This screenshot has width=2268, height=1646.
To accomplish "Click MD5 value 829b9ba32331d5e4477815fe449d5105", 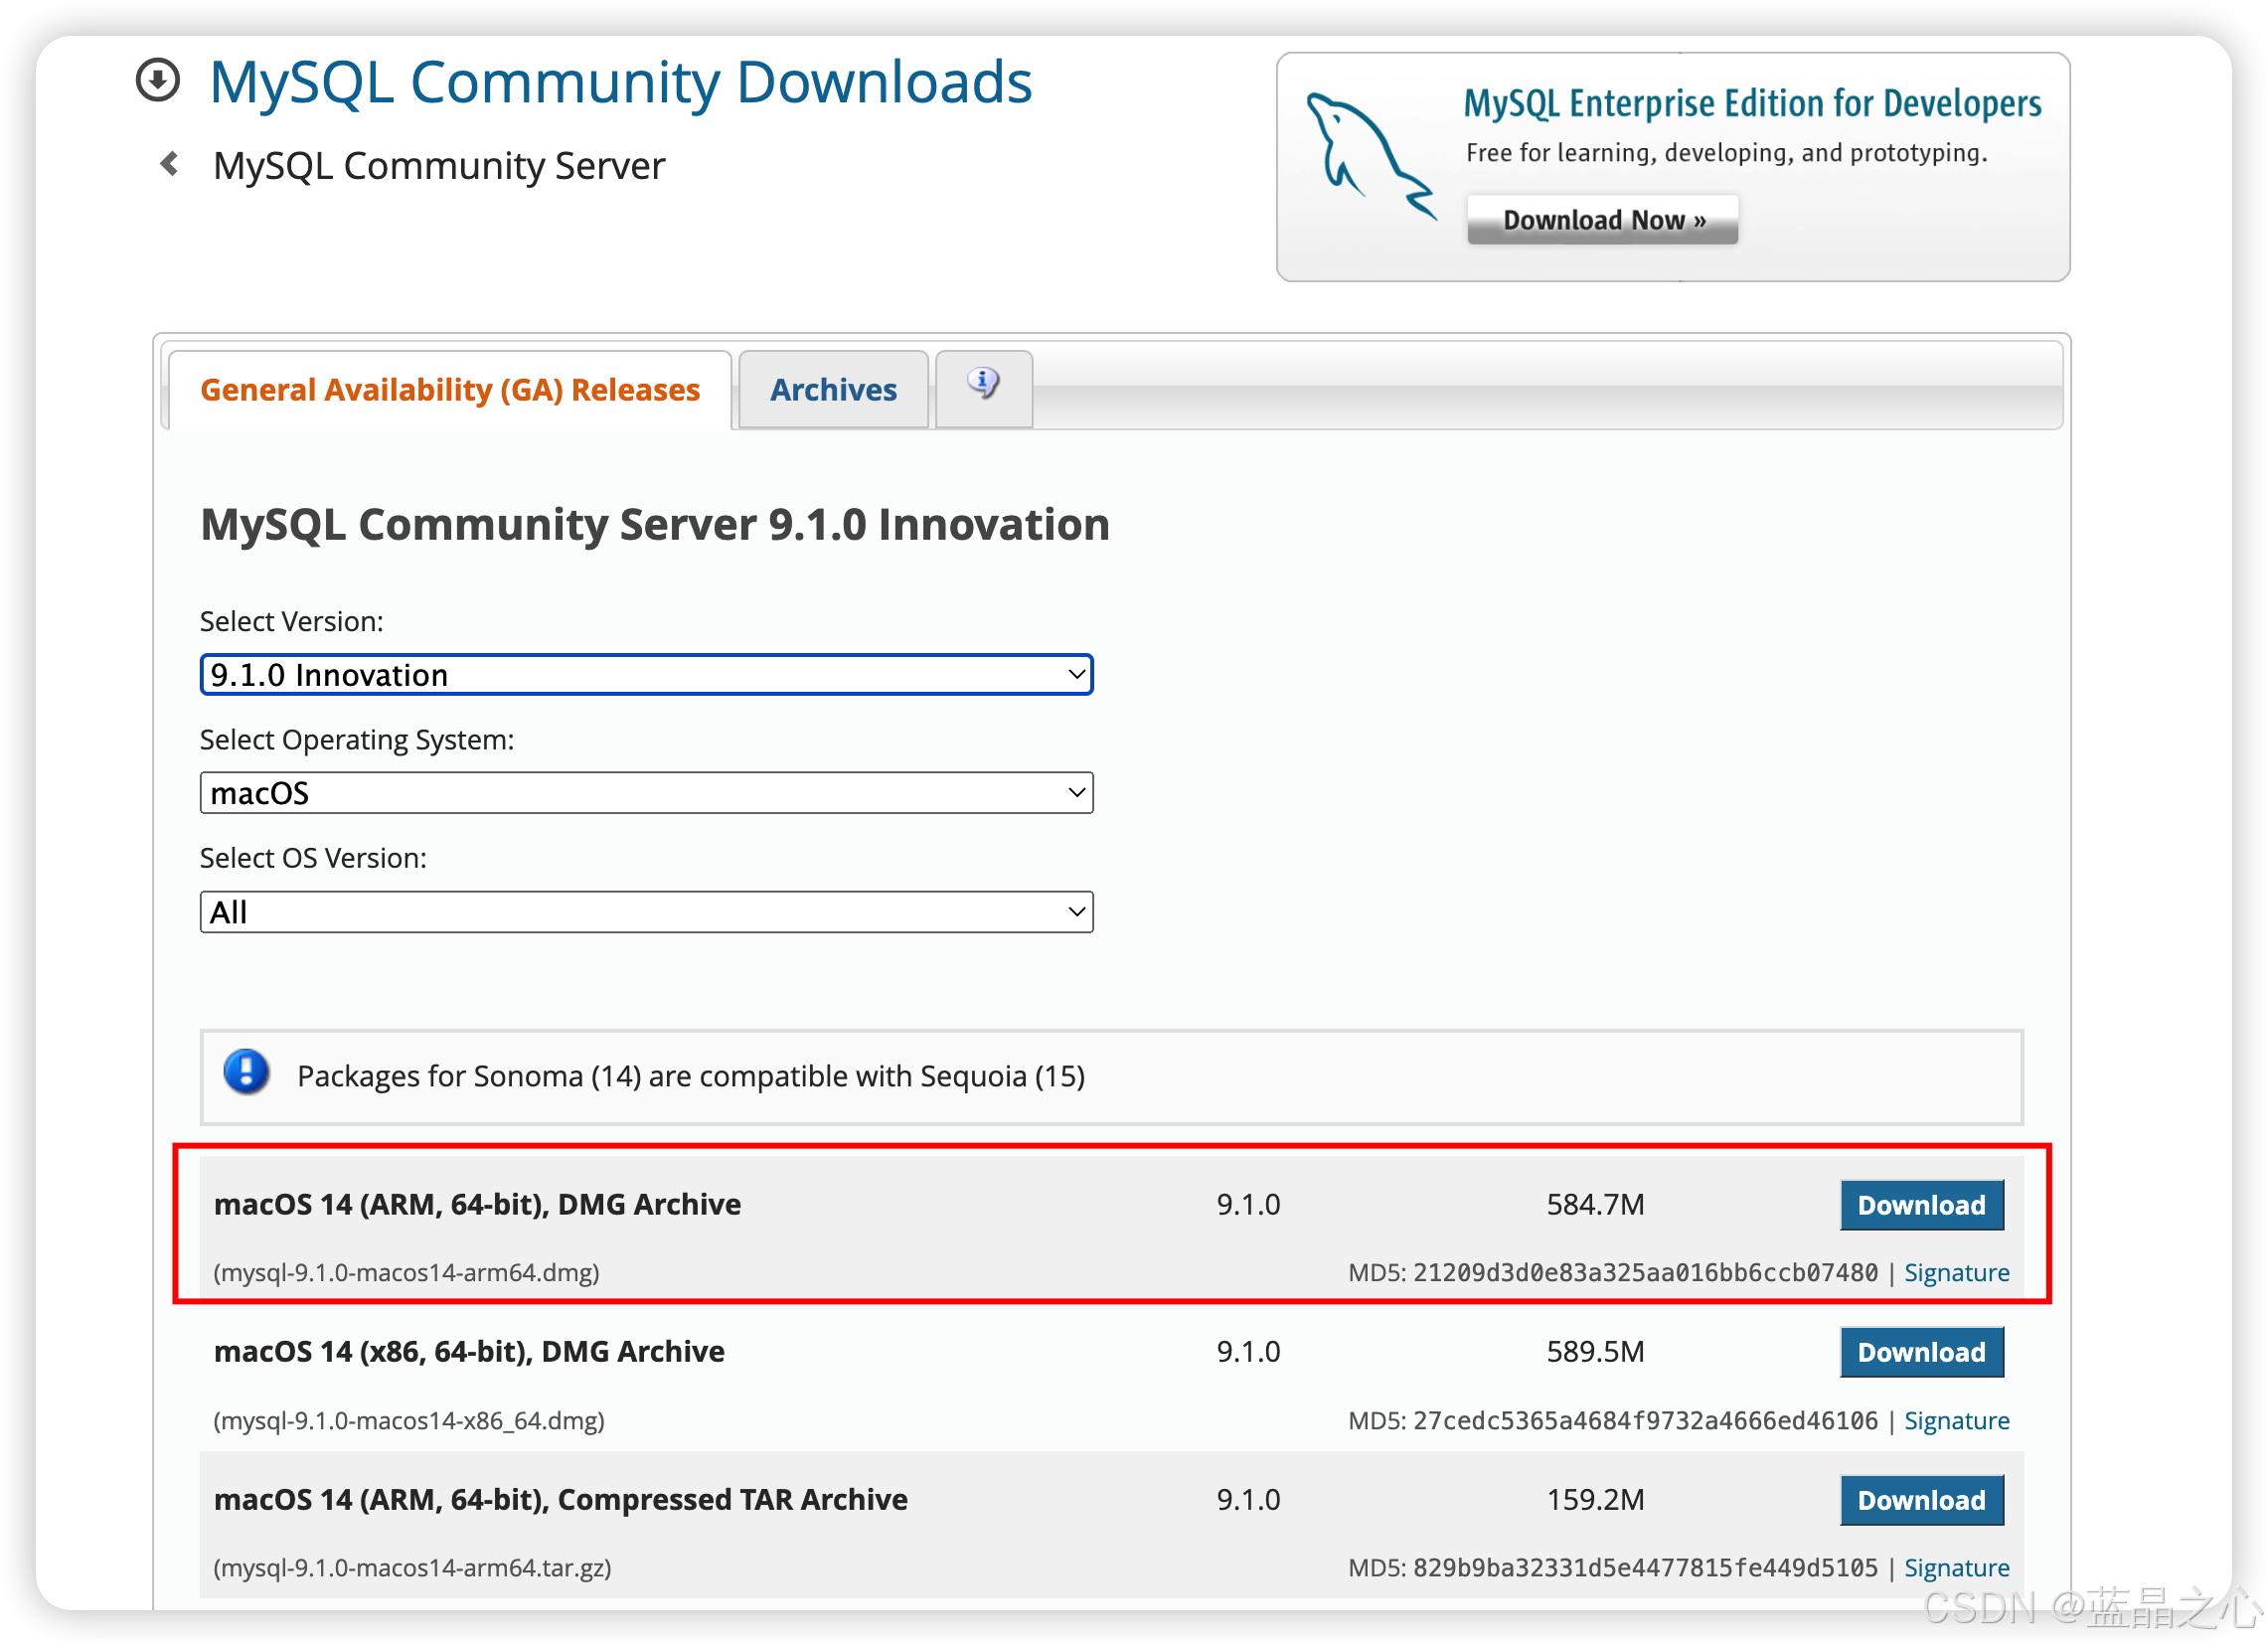I will 1645,1567.
